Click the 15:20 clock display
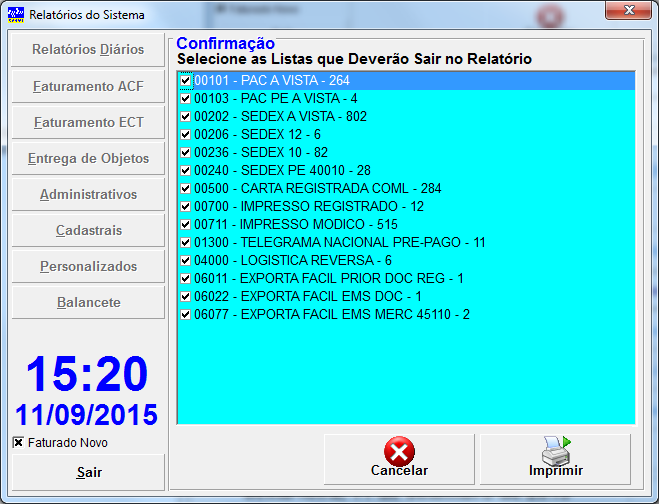Viewport: 659px width, 504px height. [87, 374]
